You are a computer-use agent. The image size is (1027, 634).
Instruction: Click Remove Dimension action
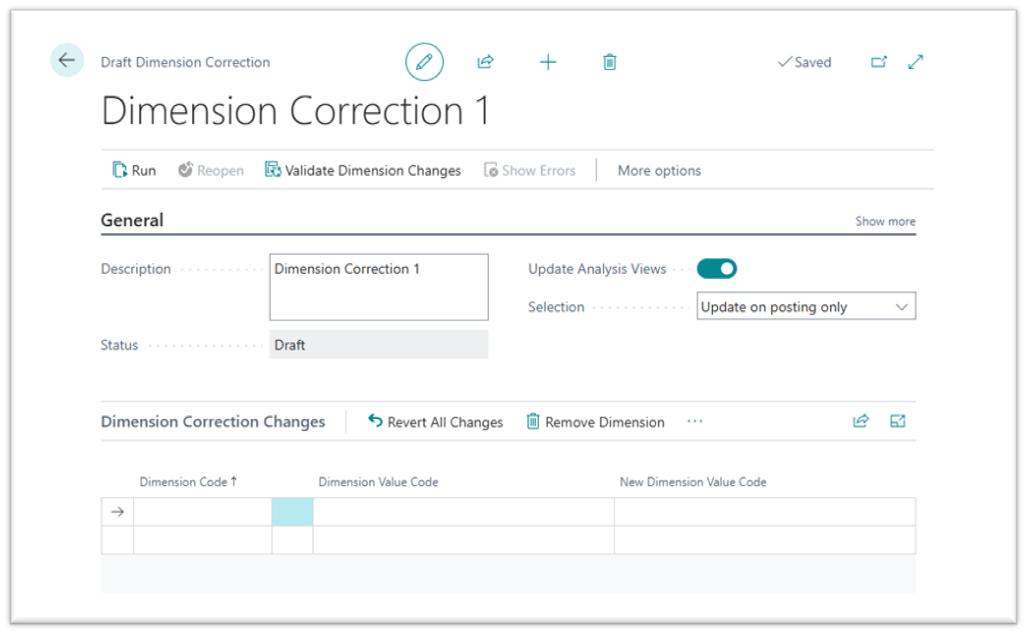point(595,422)
